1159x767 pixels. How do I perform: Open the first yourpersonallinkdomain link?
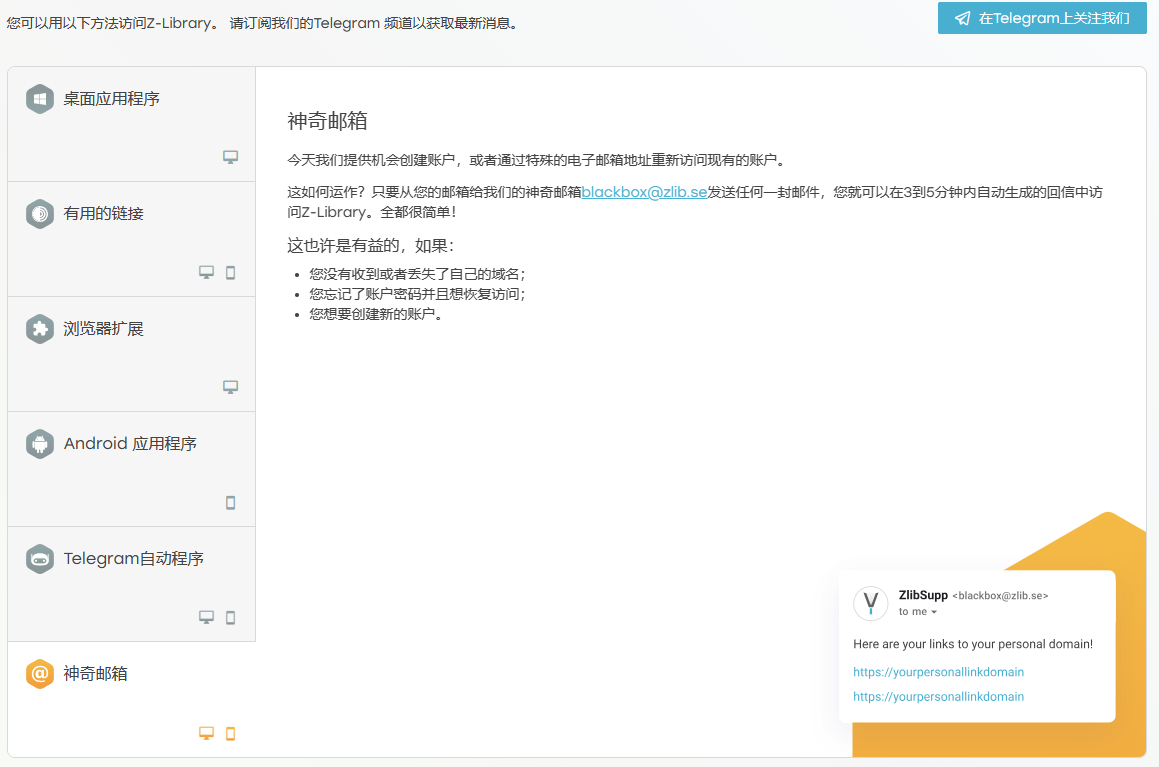pos(938,672)
